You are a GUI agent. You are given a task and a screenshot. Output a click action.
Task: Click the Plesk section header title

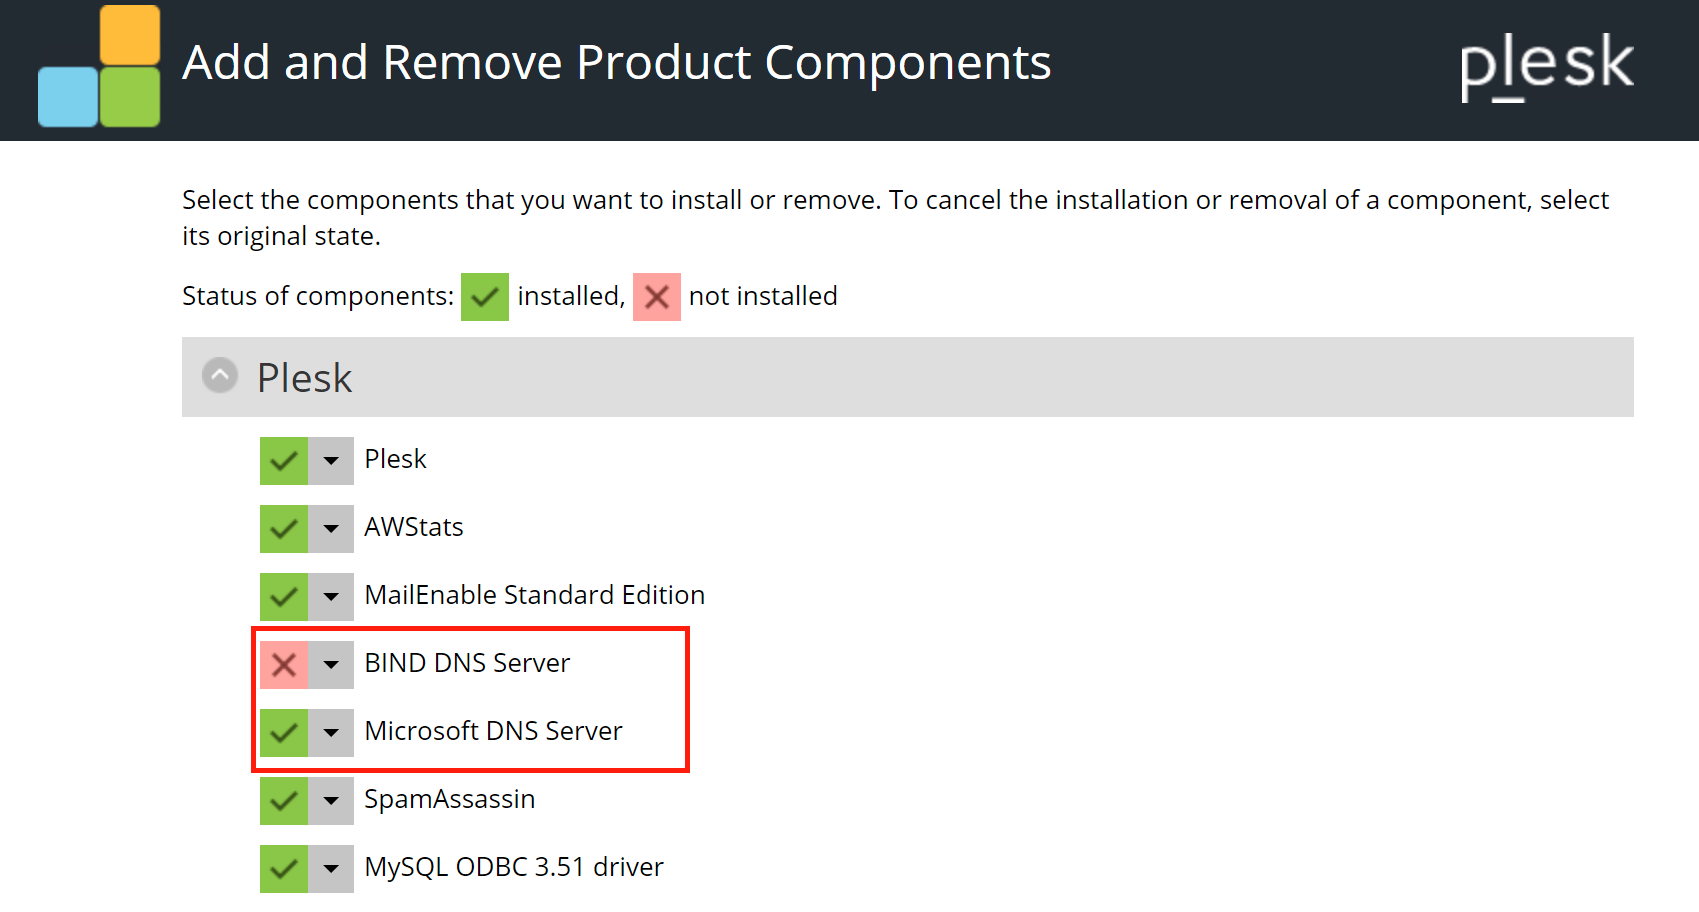(x=305, y=378)
